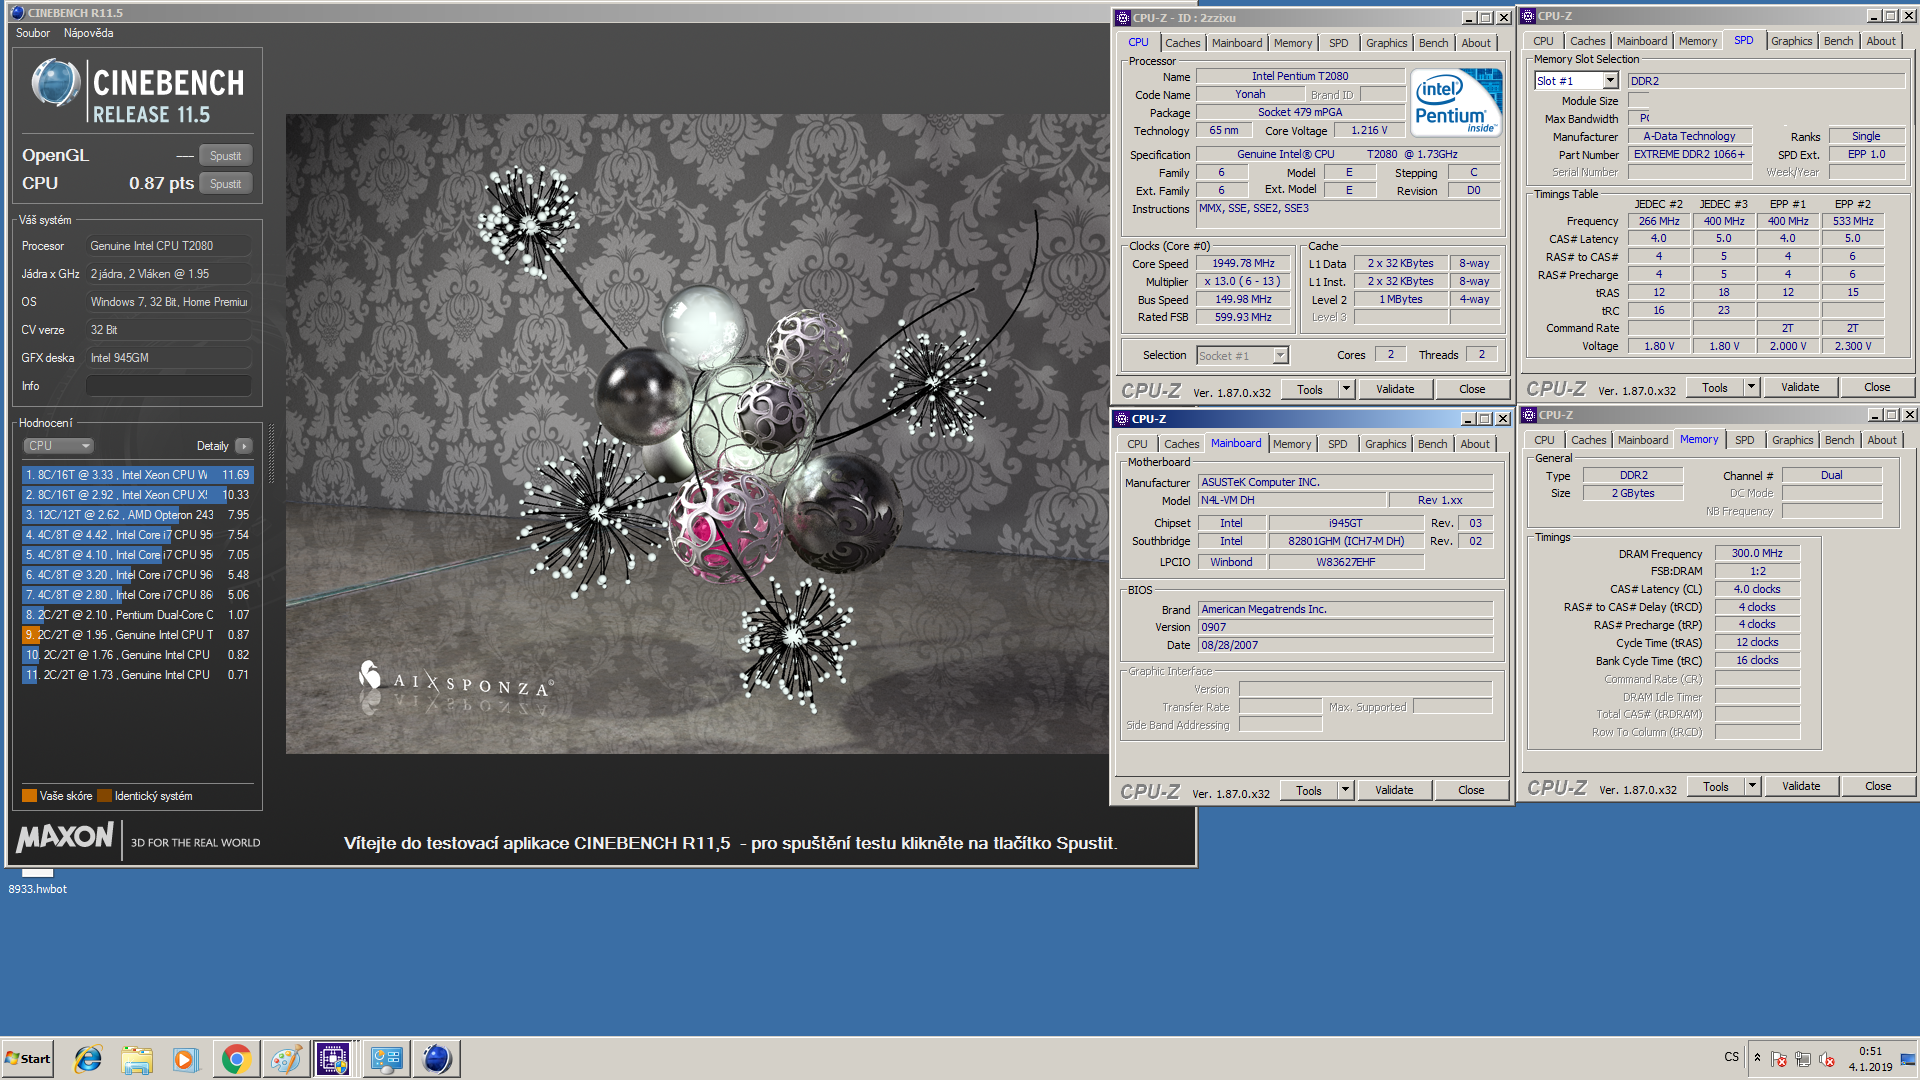
Task: Click the Action Center flag tray icon
Action: (1779, 1059)
